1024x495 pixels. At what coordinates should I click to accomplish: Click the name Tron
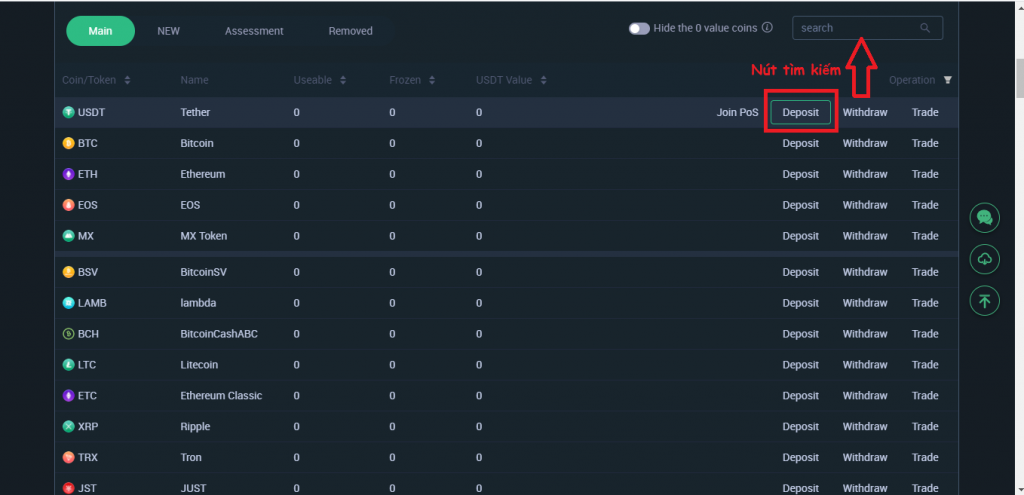pyautogui.click(x=191, y=458)
